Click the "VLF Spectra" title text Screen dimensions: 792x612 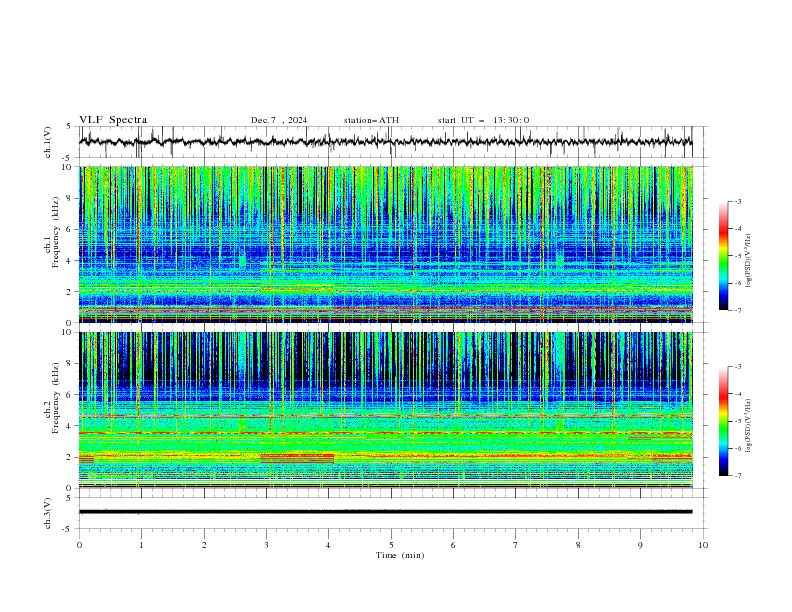[x=113, y=120]
